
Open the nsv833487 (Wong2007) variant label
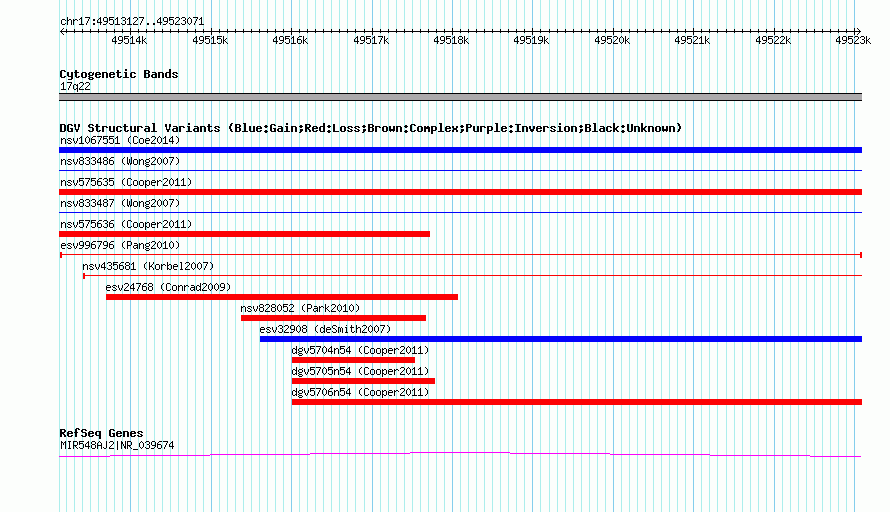[120, 203]
